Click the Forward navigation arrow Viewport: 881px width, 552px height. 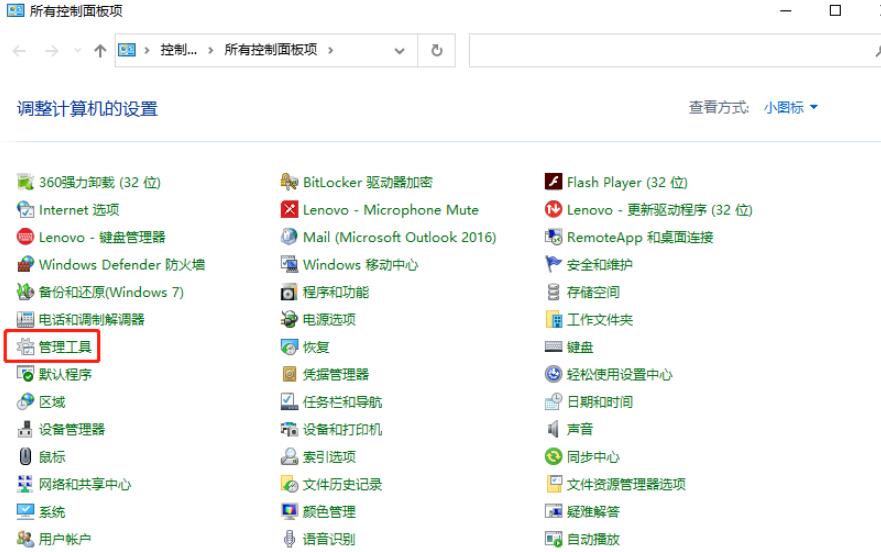pyautogui.click(x=52, y=51)
